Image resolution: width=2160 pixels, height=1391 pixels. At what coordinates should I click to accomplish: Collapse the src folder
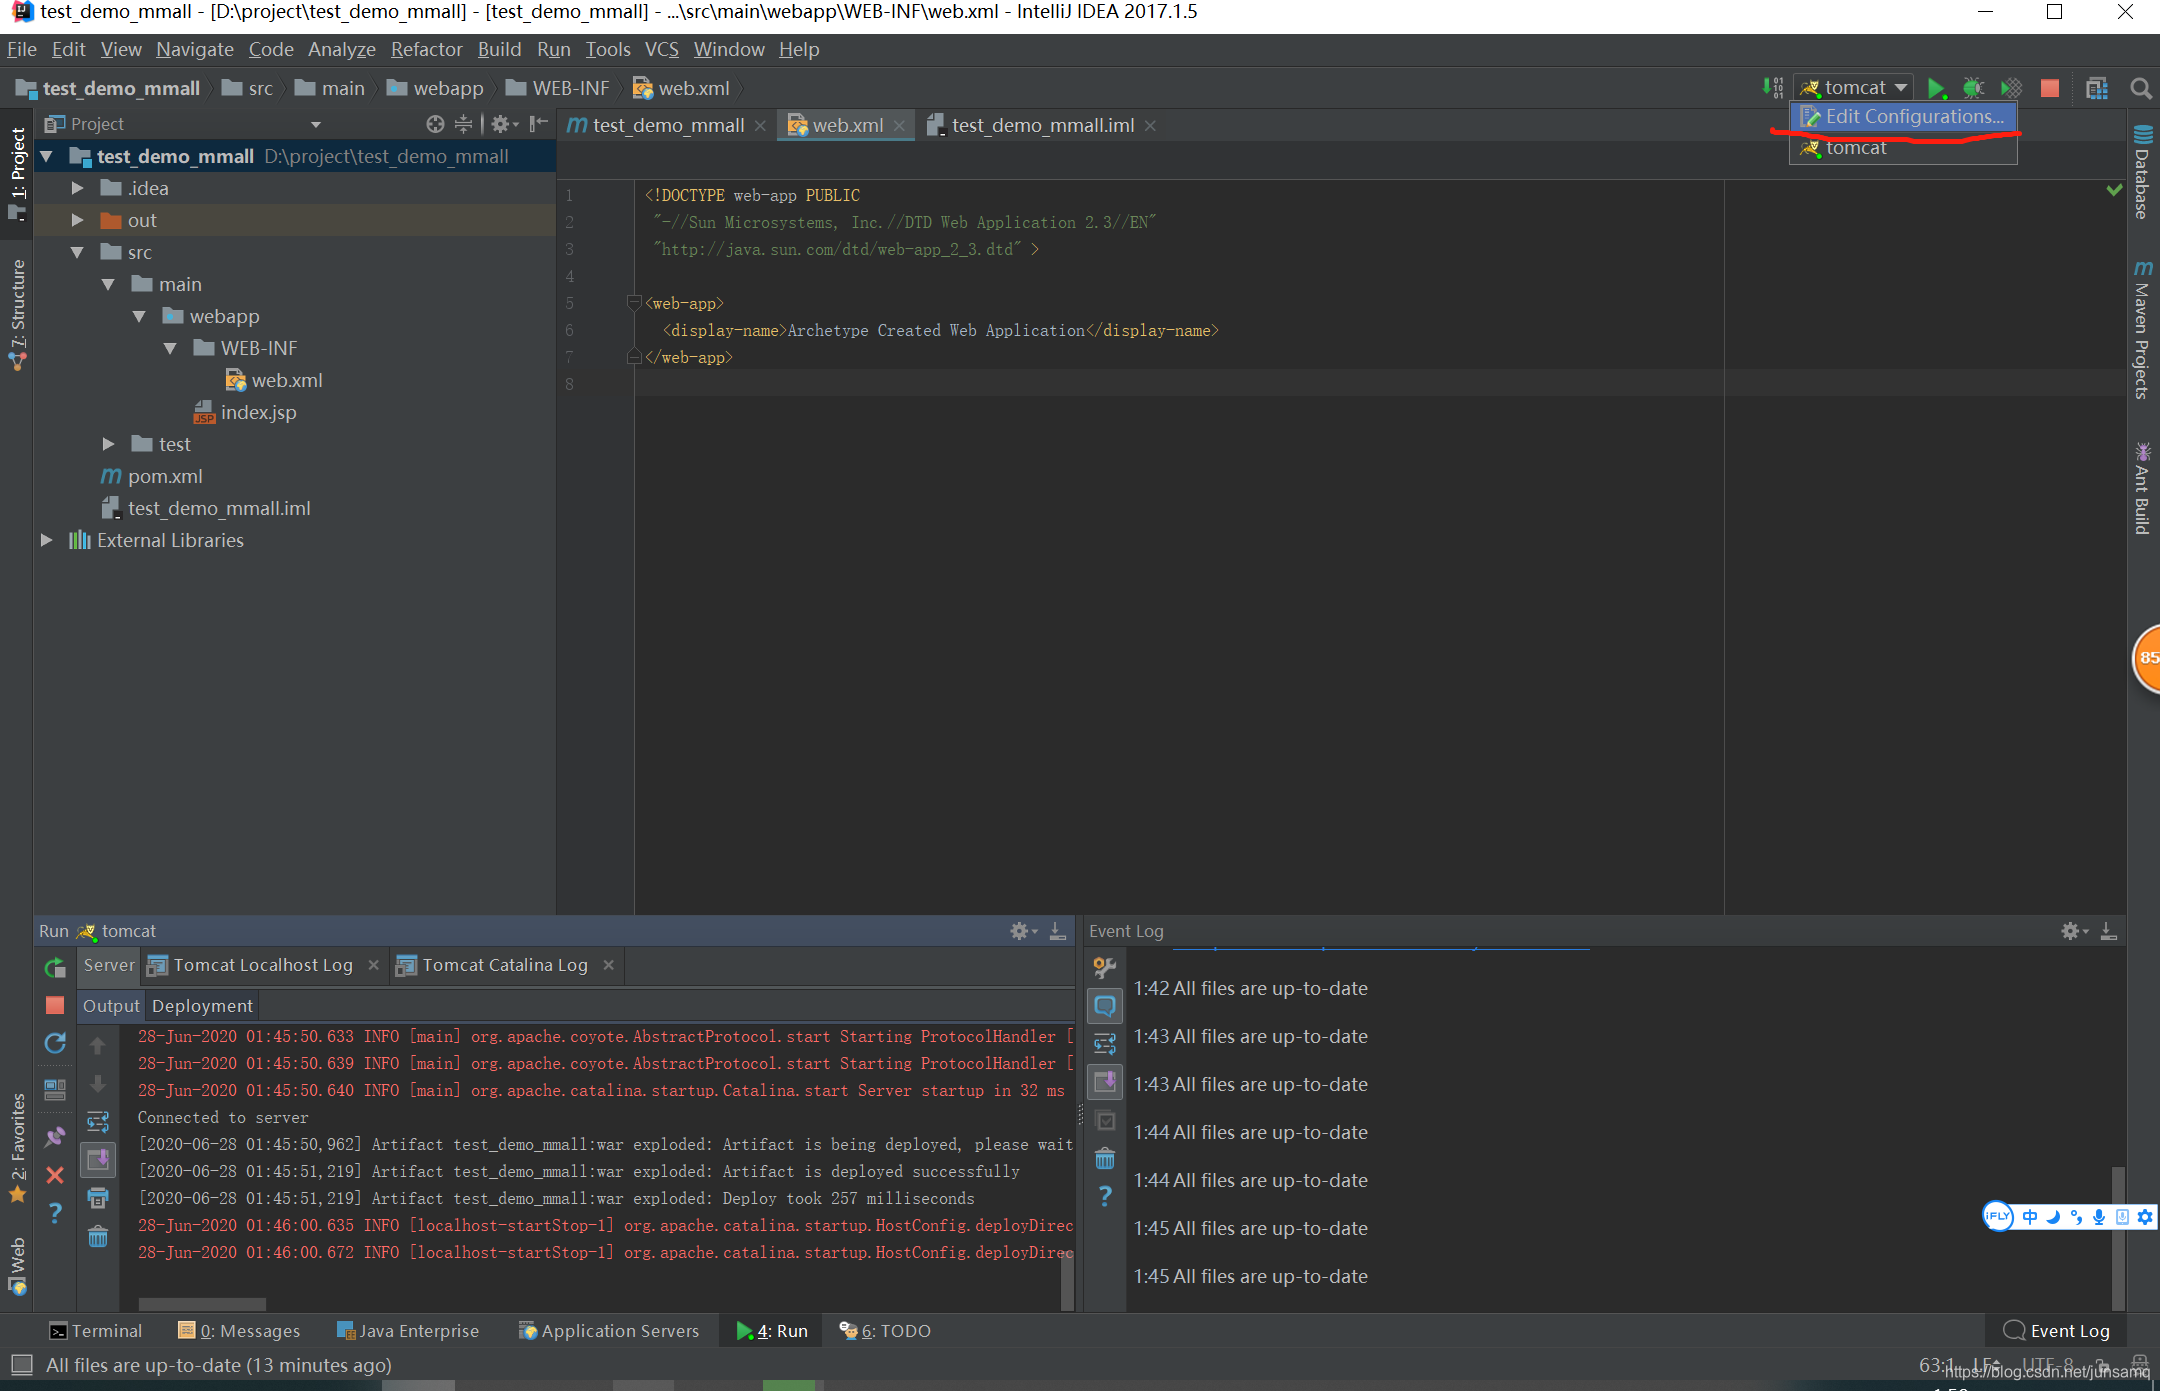(77, 253)
